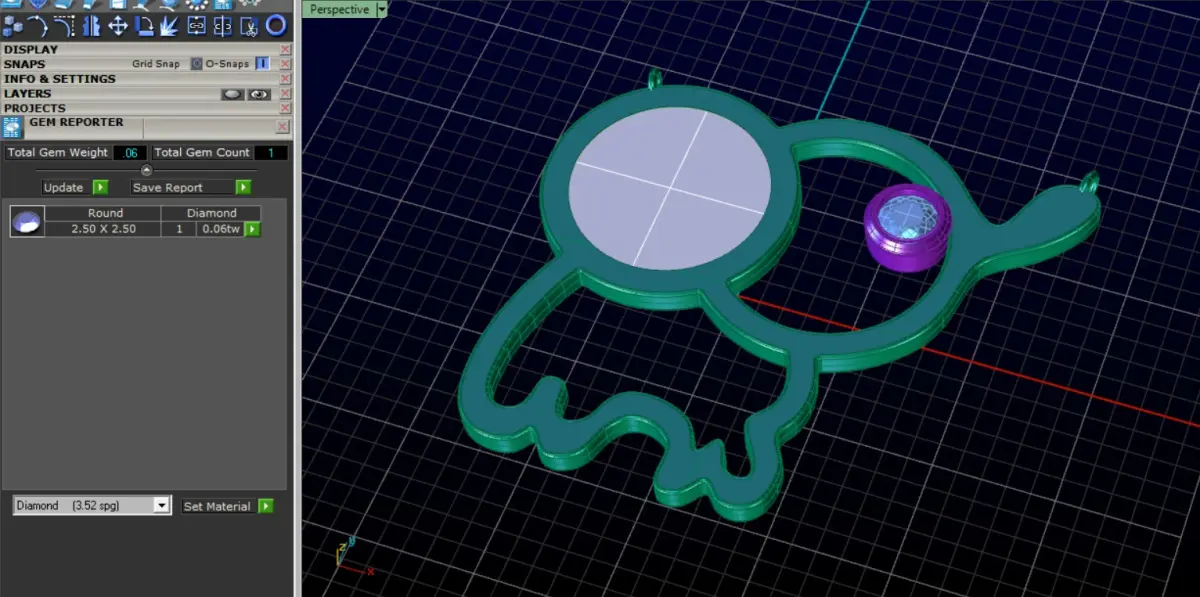Image resolution: width=1200 pixels, height=597 pixels.
Task: Select the blue ring torus tool
Action: point(276,26)
